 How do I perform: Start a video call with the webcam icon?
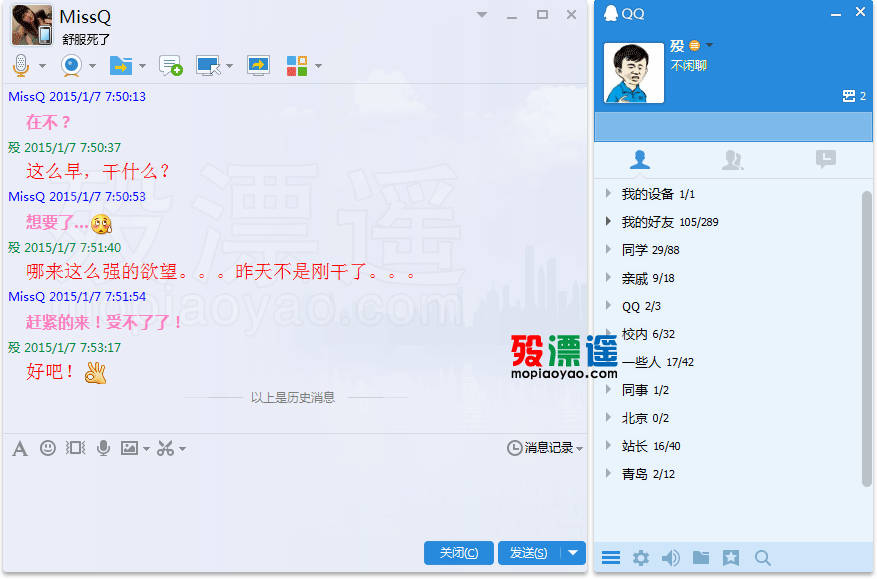[71, 65]
